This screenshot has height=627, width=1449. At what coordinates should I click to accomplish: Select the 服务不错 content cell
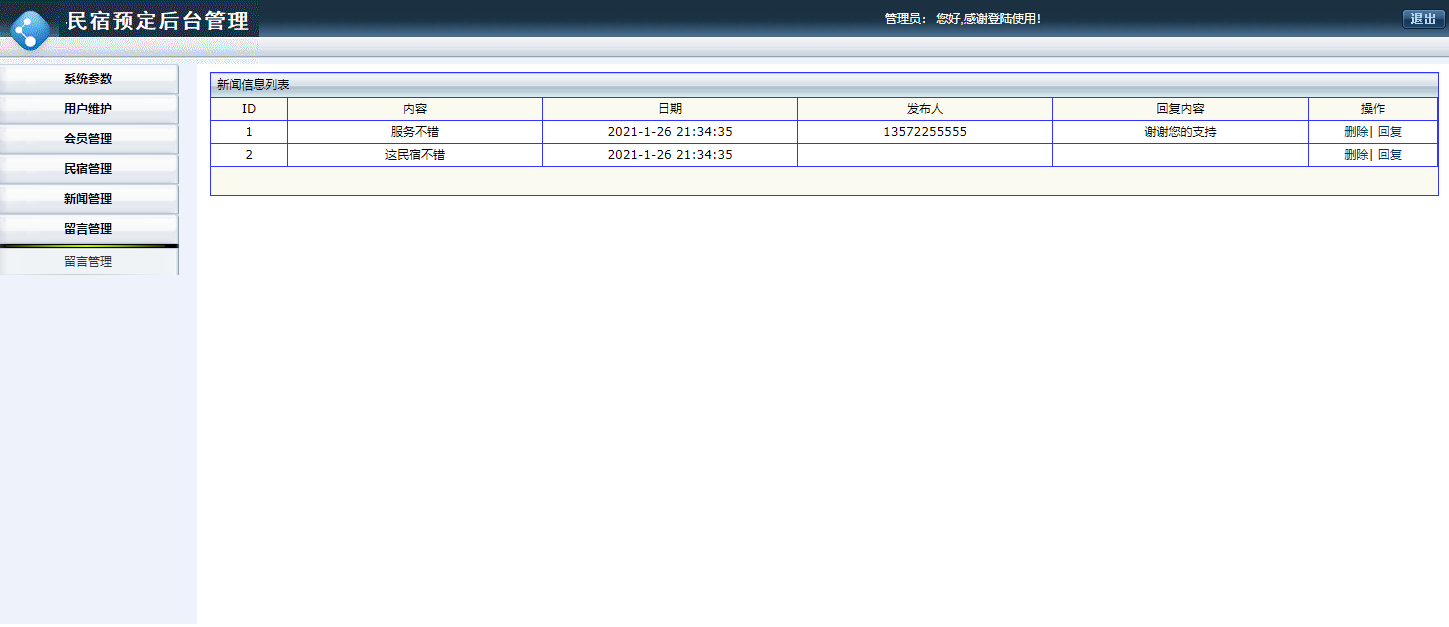click(415, 132)
